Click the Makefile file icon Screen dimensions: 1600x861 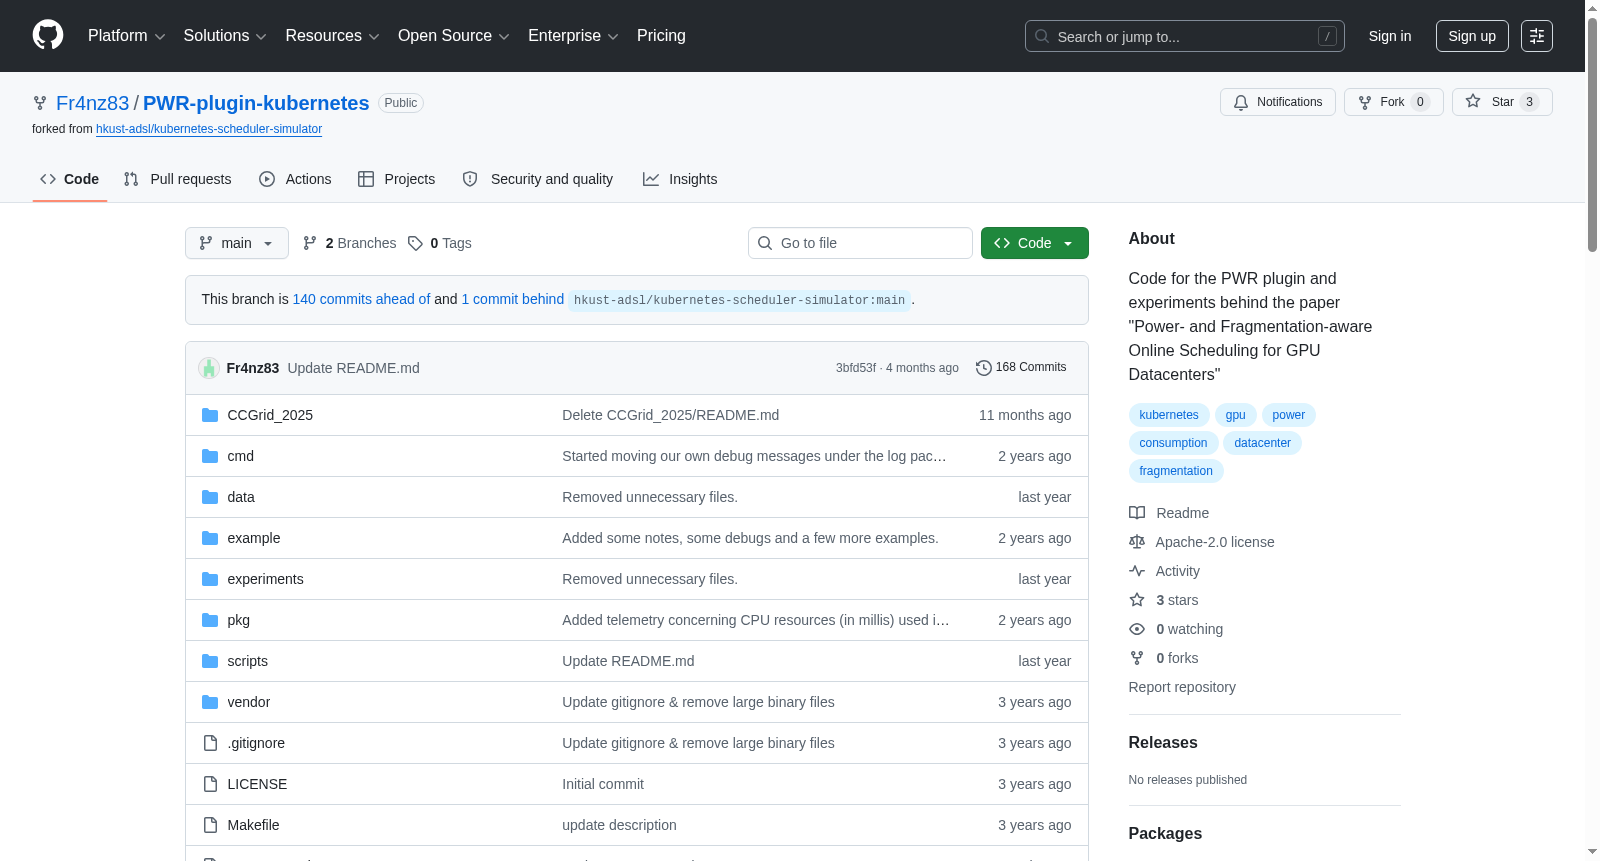click(210, 825)
